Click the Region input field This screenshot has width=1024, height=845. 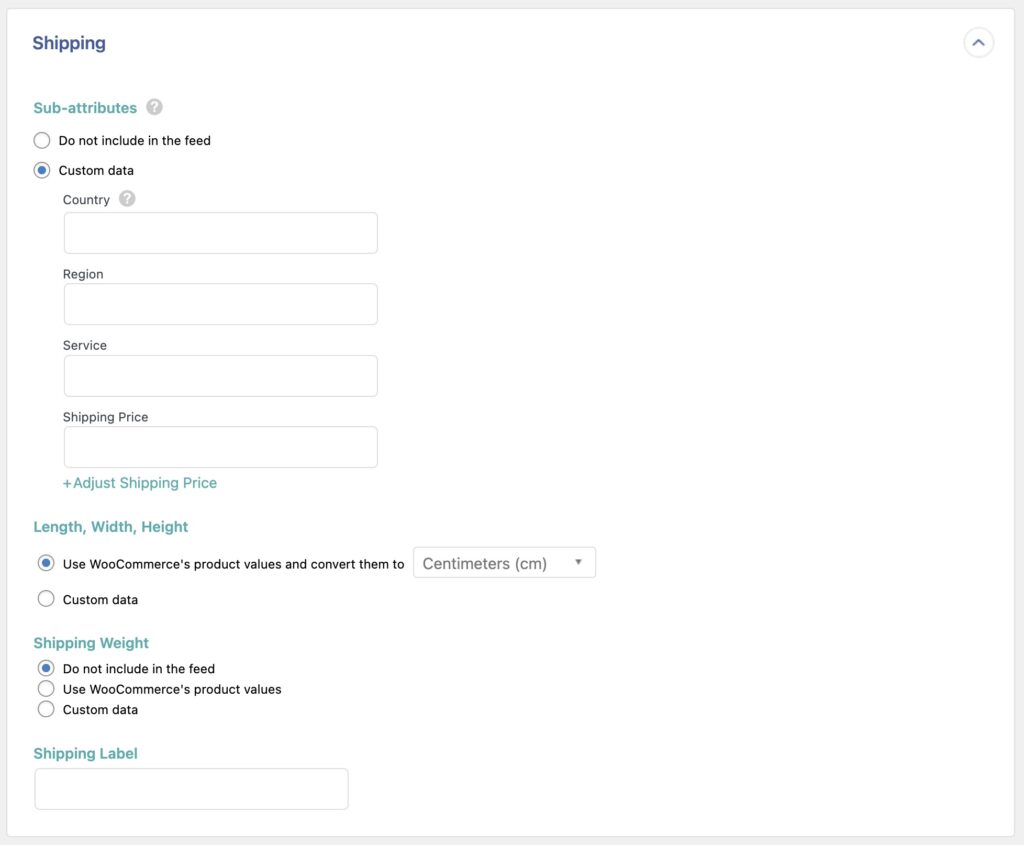pyautogui.click(x=220, y=303)
